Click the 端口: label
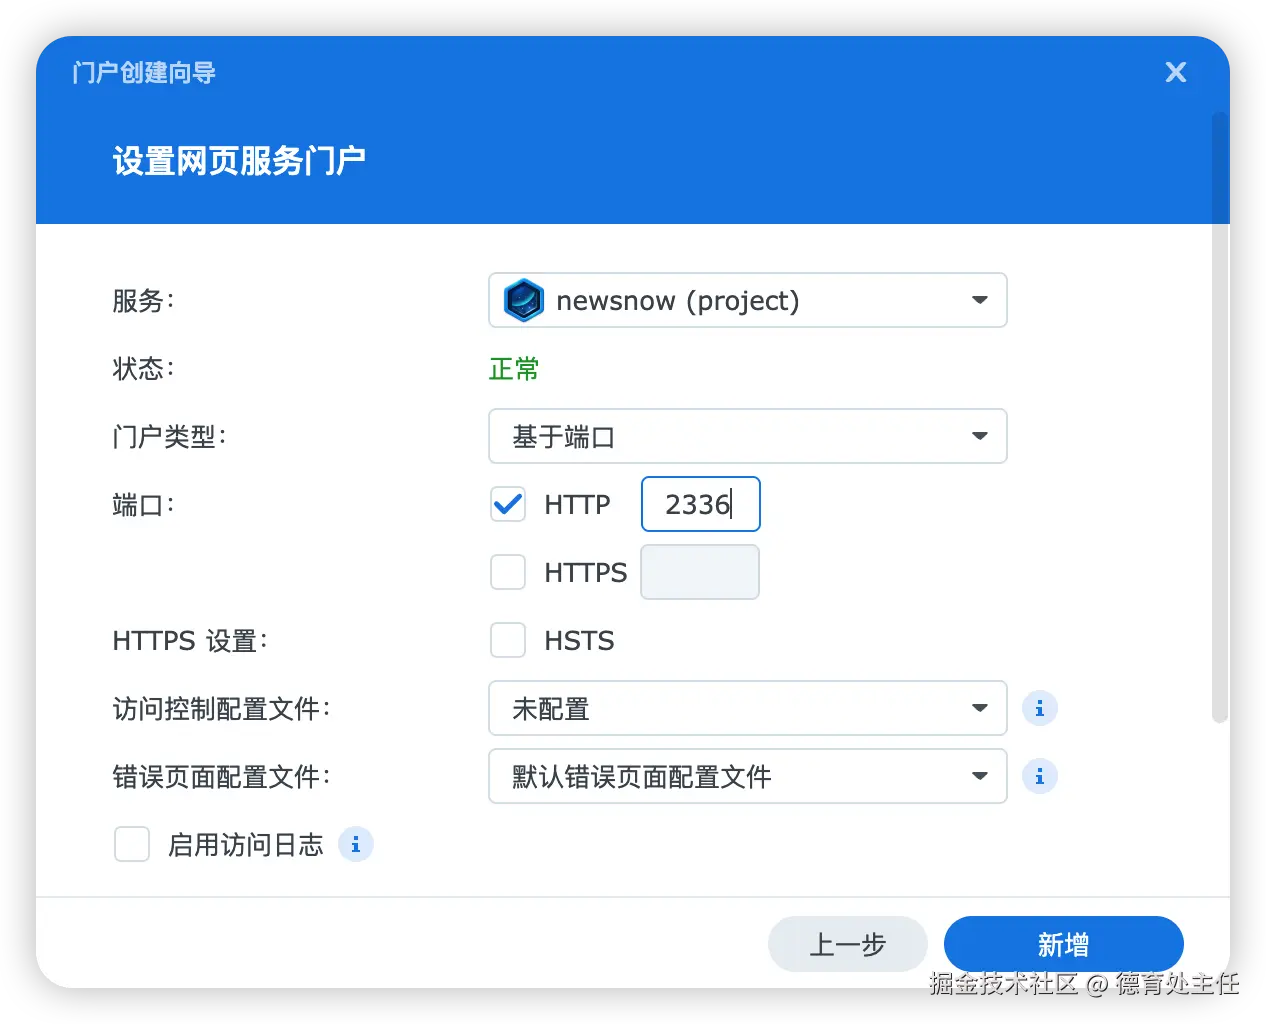The width and height of the screenshot is (1266, 1024). [143, 505]
